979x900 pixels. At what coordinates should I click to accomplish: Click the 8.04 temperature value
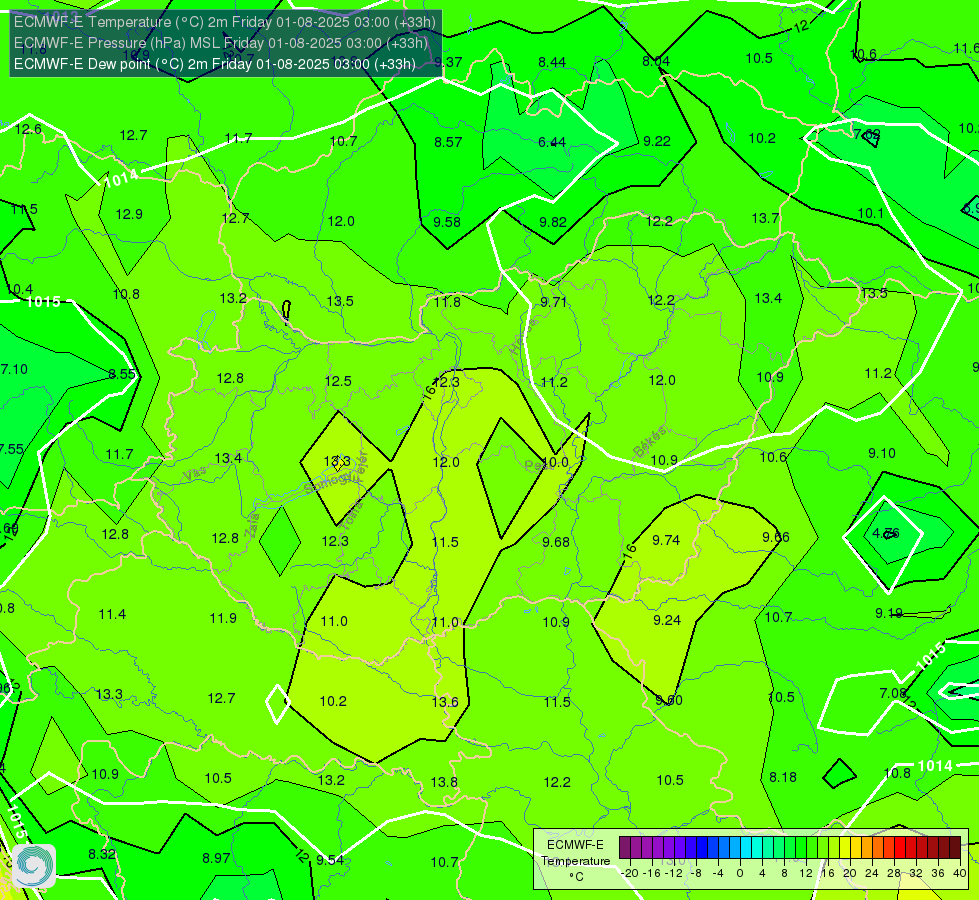656,61
